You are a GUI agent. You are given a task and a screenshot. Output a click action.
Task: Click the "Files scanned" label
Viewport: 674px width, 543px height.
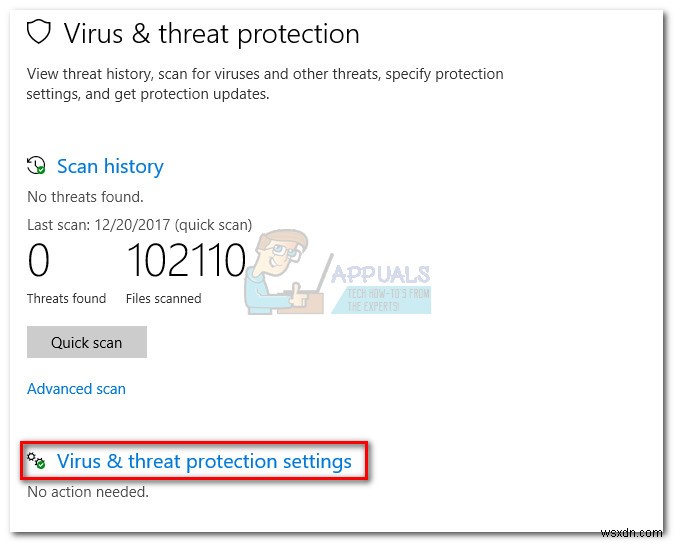[163, 298]
